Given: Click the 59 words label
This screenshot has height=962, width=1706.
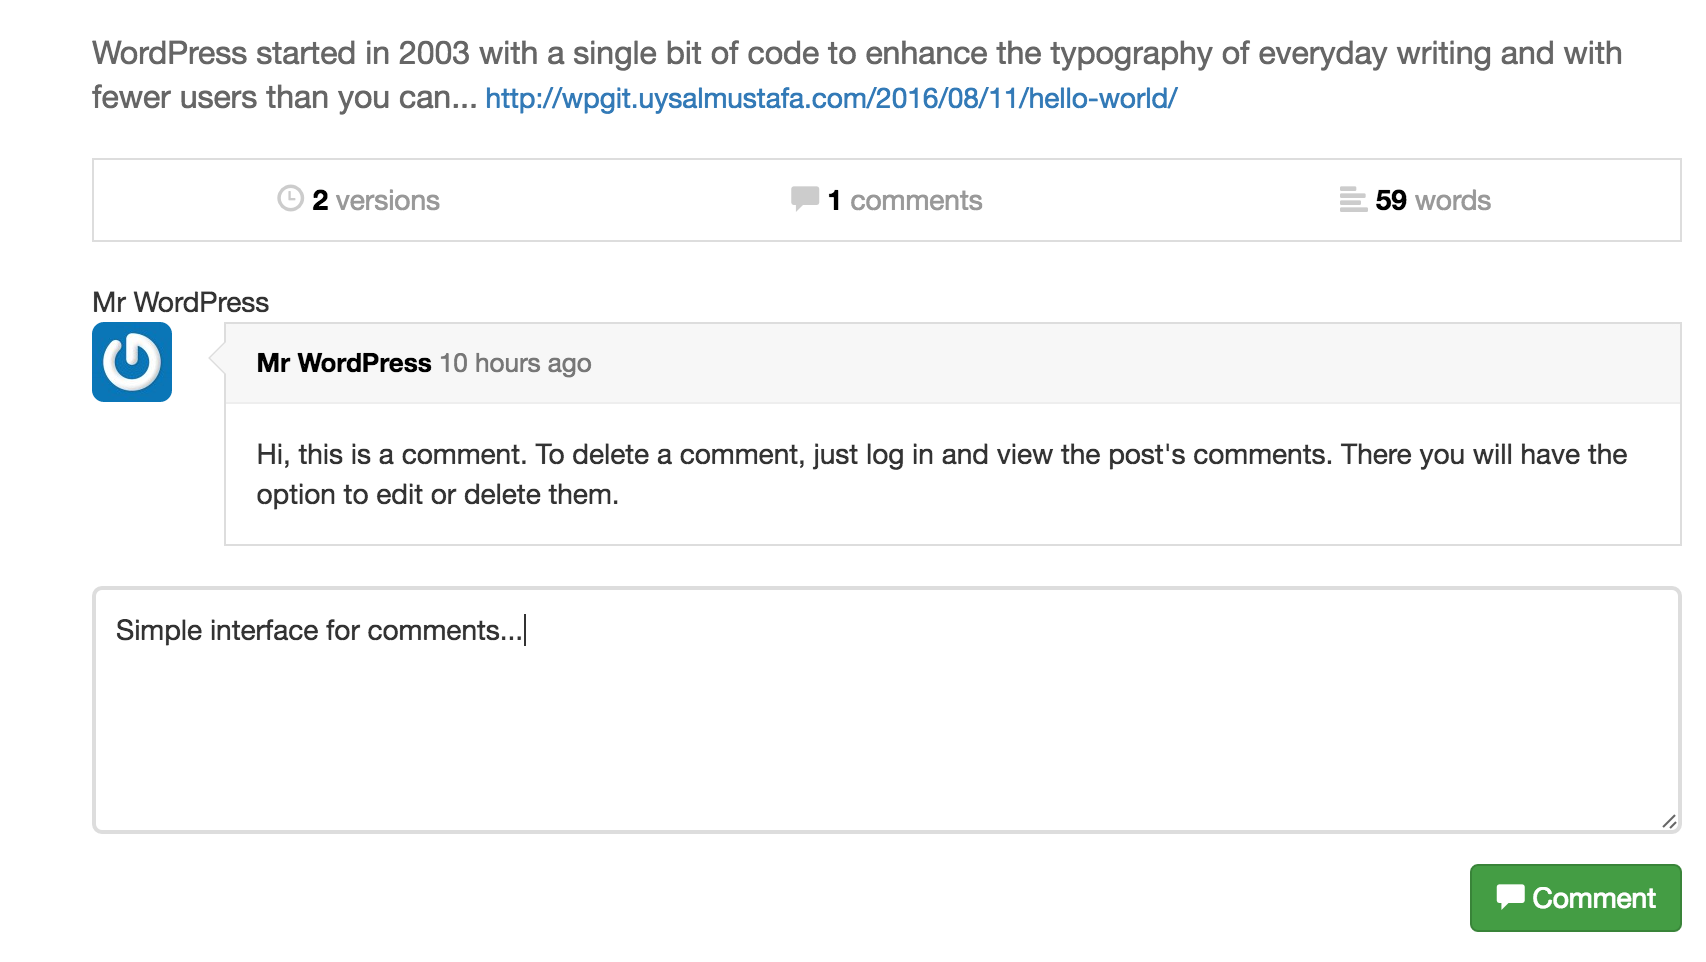Looking at the screenshot, I should [x=1432, y=200].
